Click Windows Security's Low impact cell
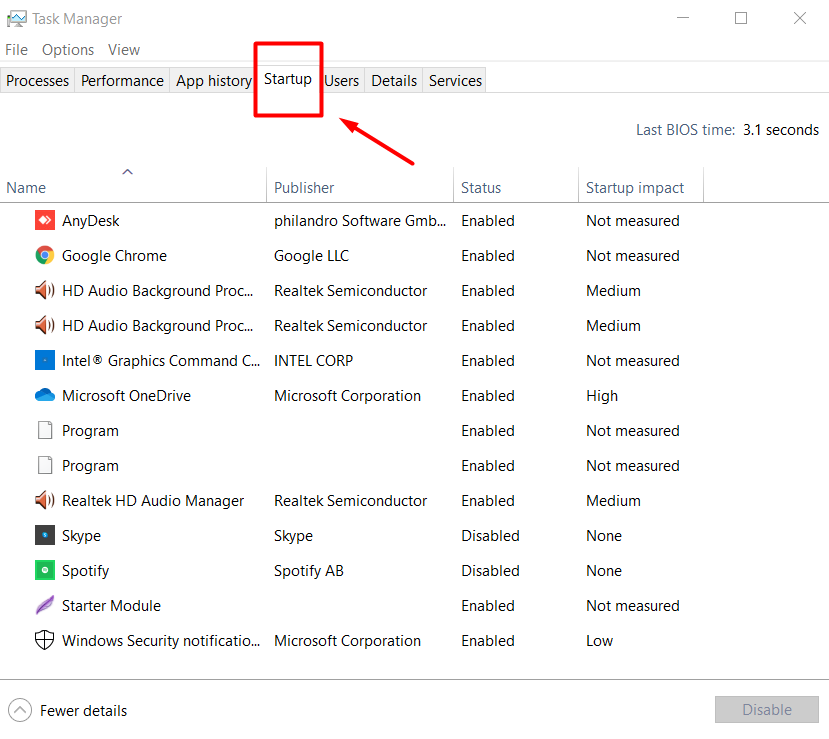829x739 pixels. point(599,640)
